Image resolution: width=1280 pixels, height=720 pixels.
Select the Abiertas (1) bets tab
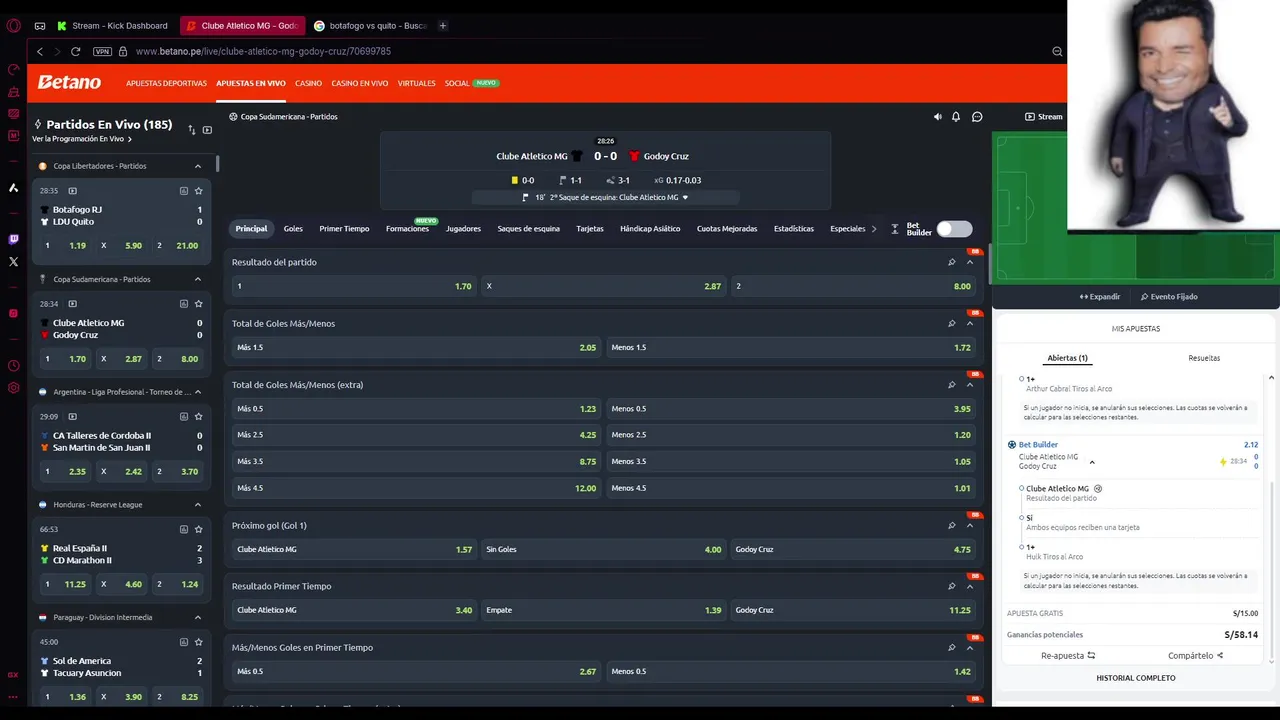1067,358
